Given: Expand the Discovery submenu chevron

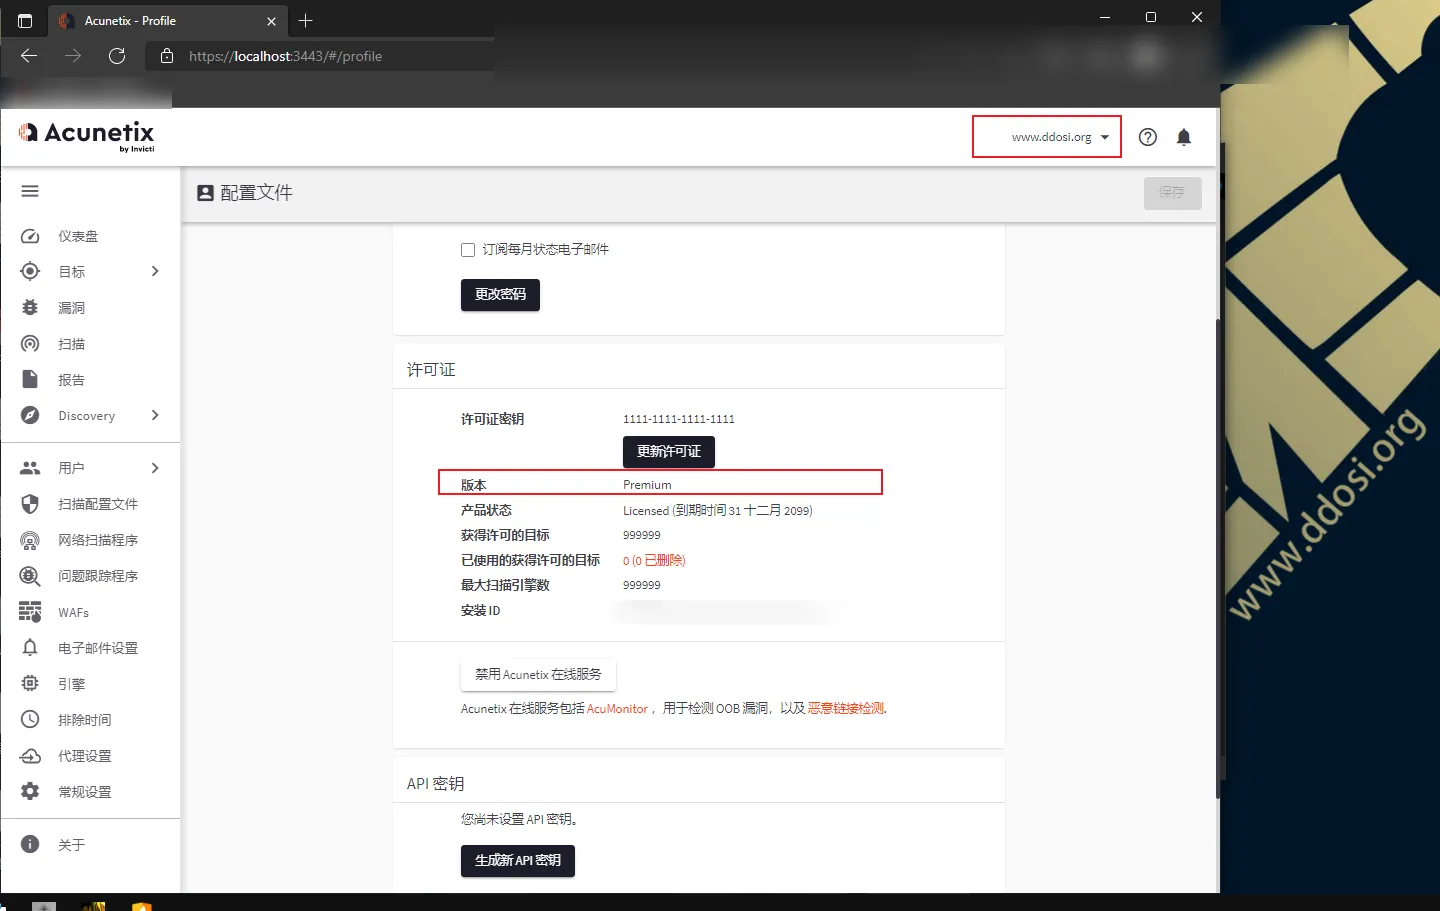Looking at the screenshot, I should 155,415.
